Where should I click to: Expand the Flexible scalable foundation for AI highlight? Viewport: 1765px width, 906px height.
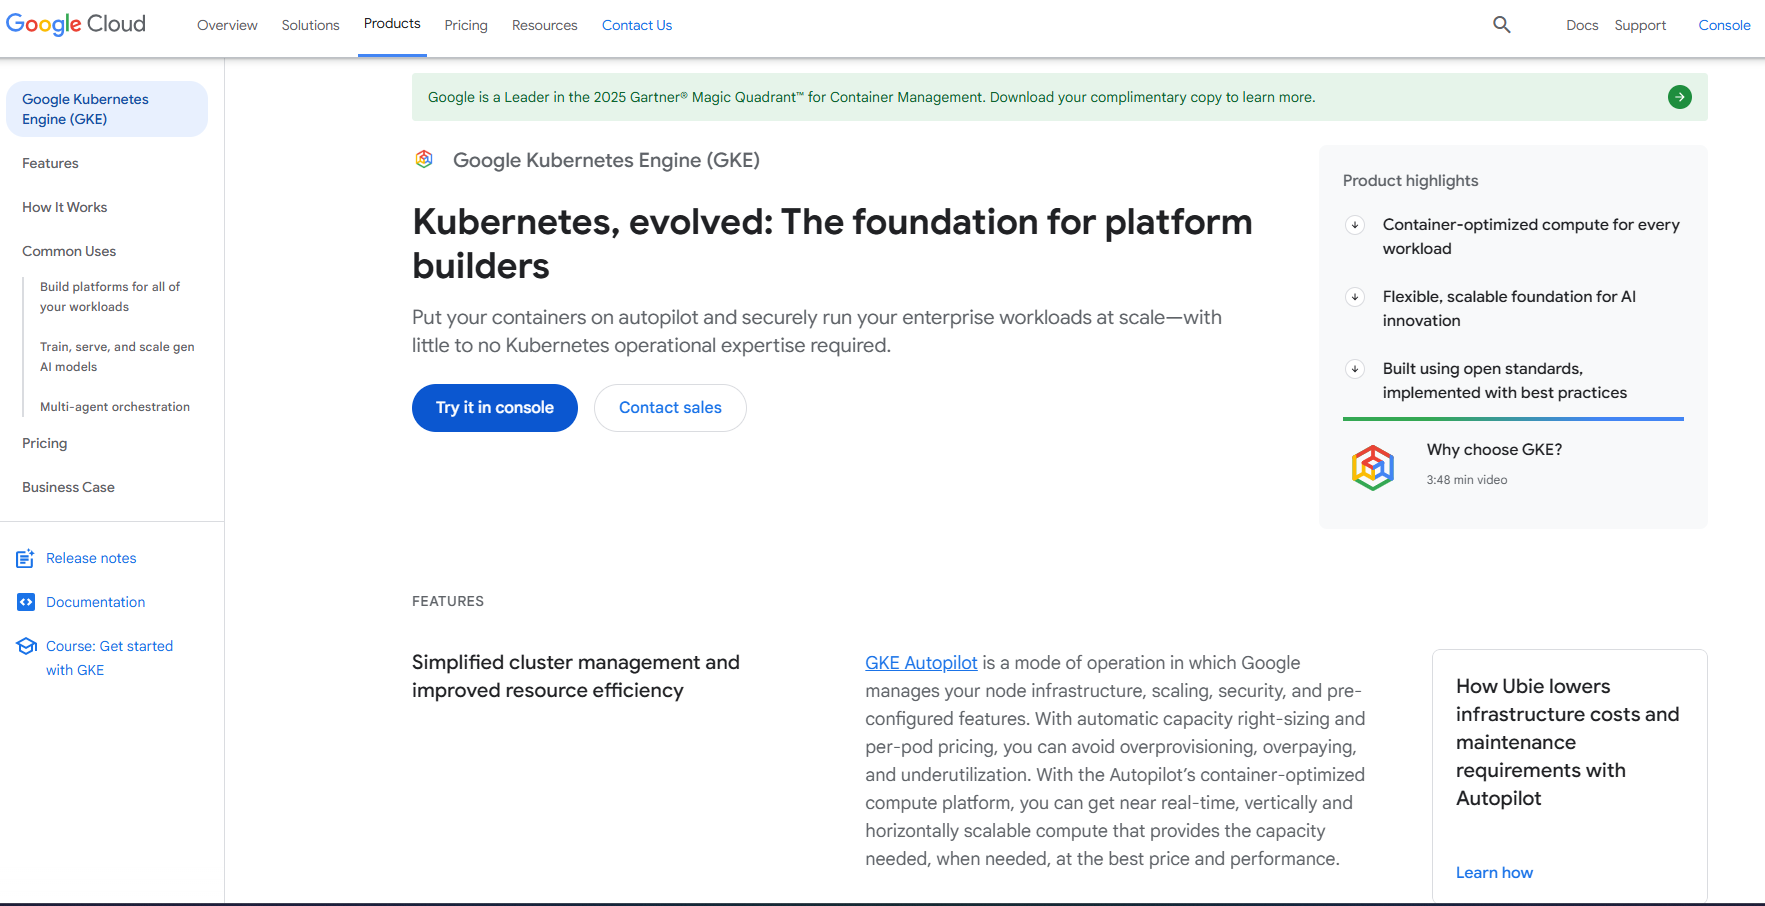click(1355, 297)
